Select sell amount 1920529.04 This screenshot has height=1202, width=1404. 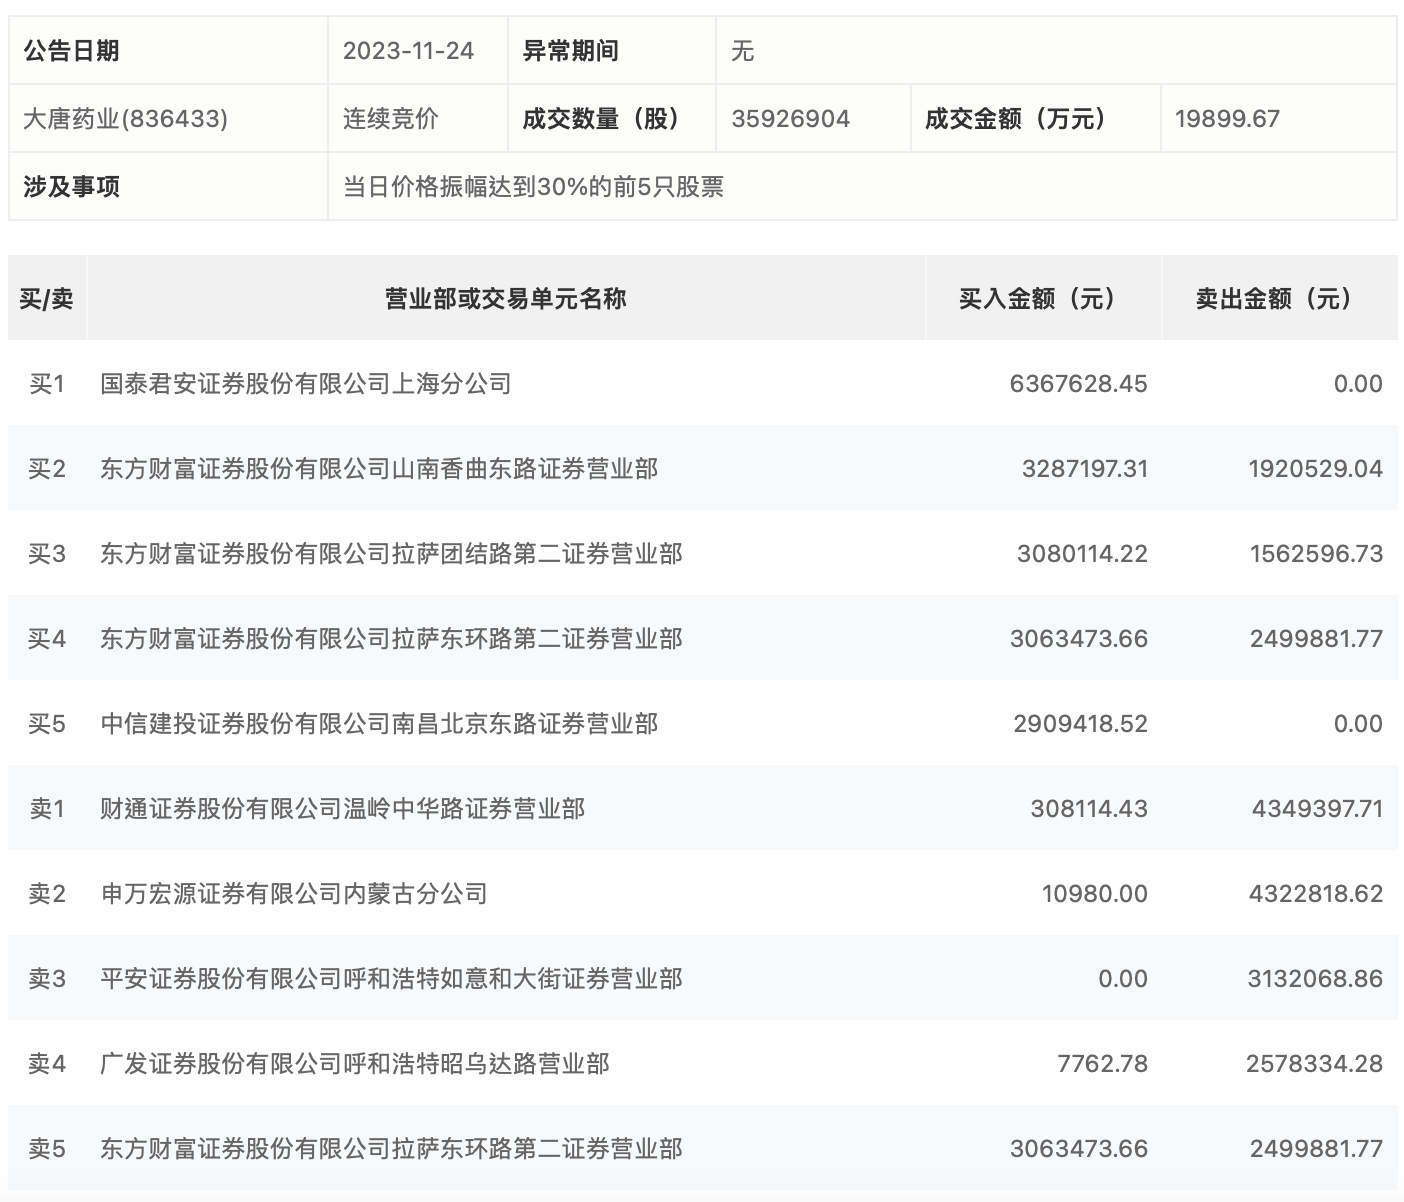[x=1316, y=469]
